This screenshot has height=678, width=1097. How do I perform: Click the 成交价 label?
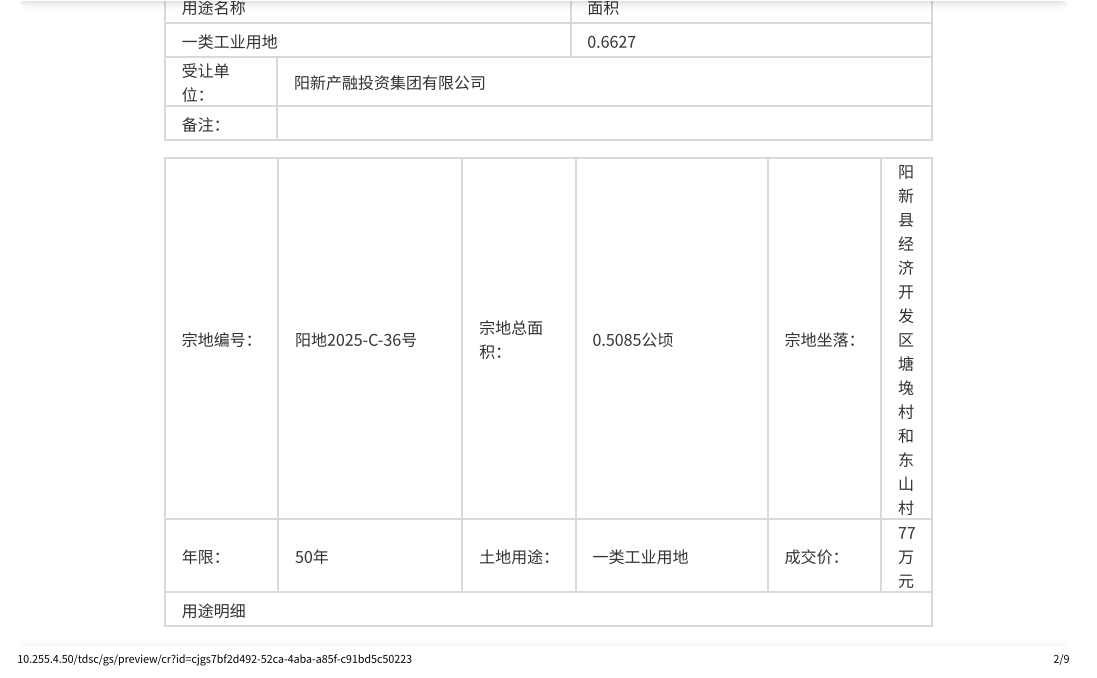point(811,557)
